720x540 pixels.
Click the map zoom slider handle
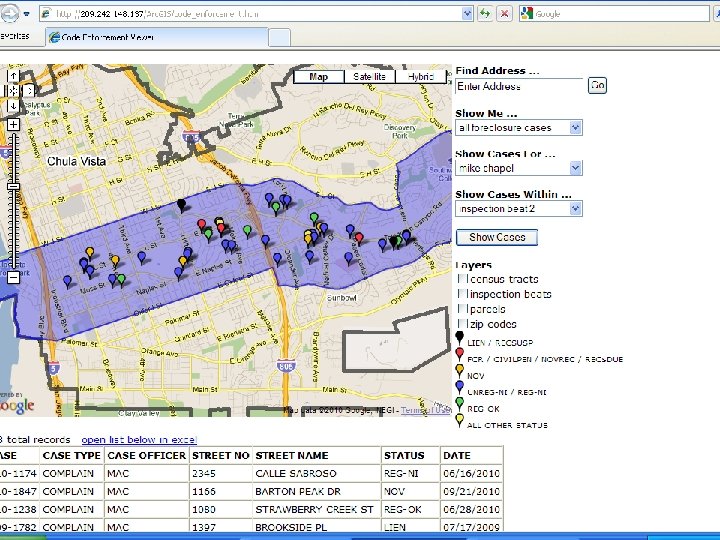[x=13, y=186]
